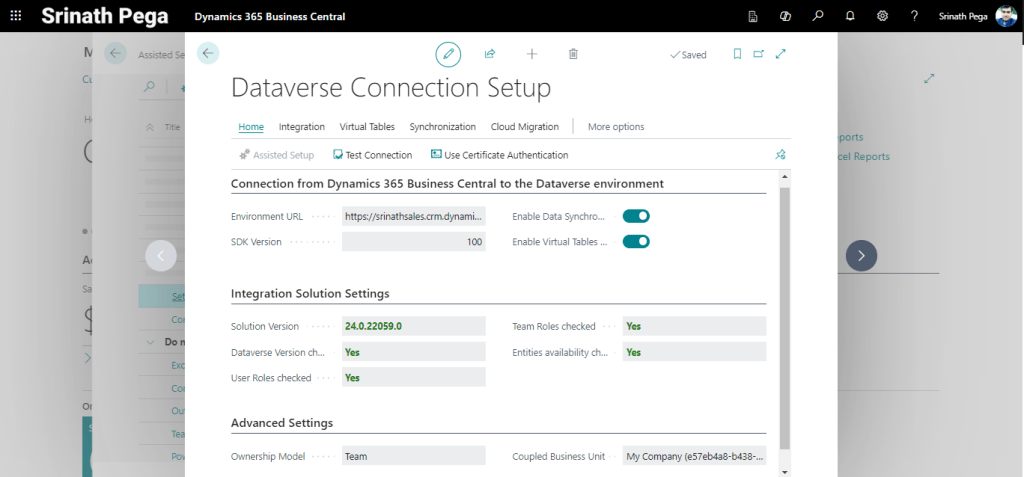1024x477 pixels.
Task: Click the Test Connection button
Action: tap(372, 155)
